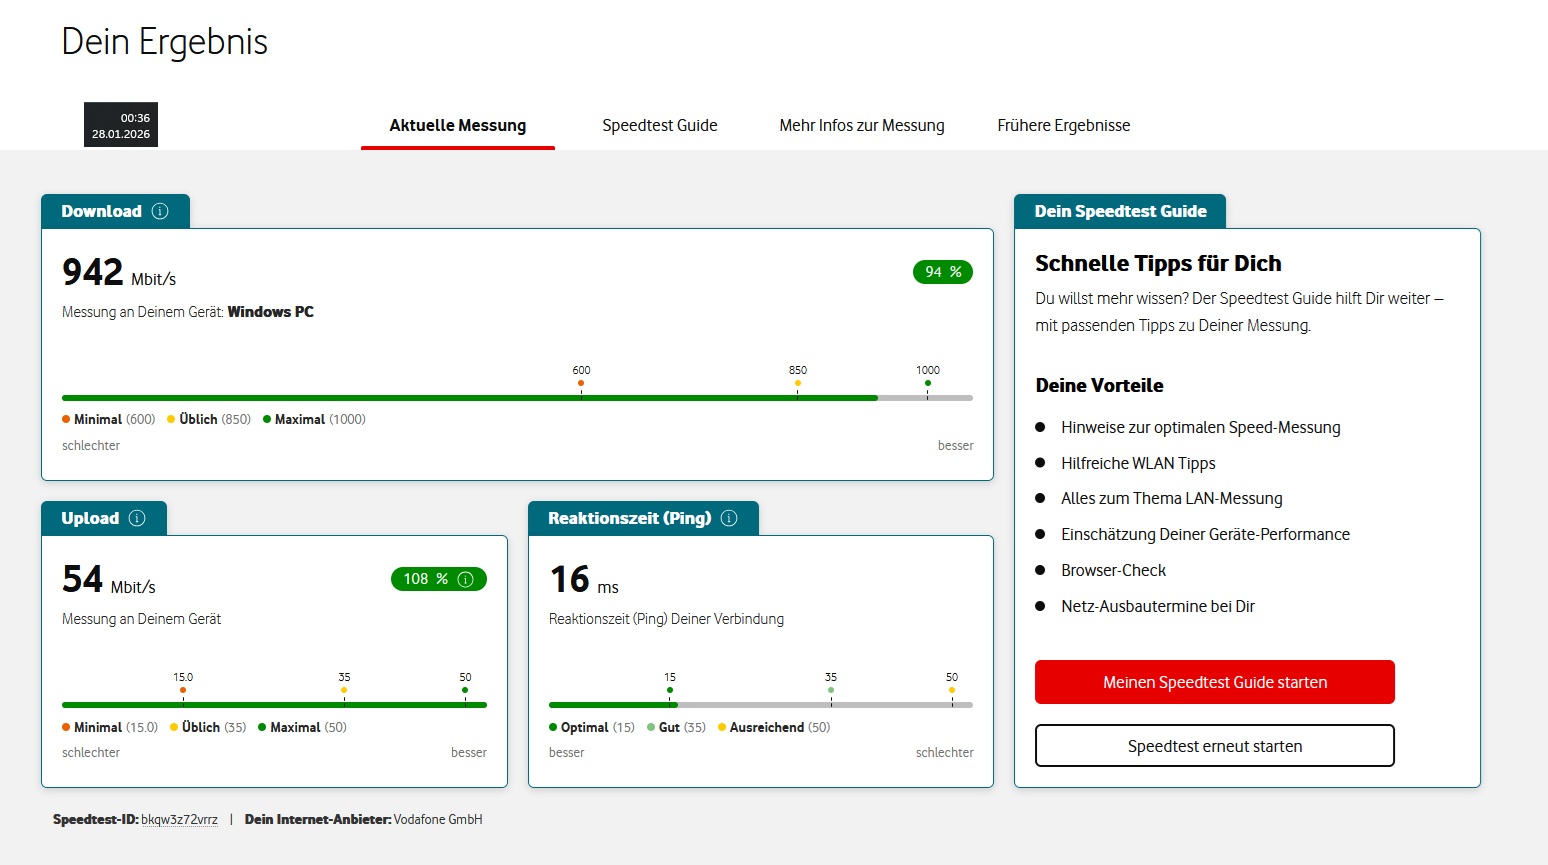Image resolution: width=1548 pixels, height=865 pixels.
Task: Click the info icon beside Download
Action: click(160, 211)
